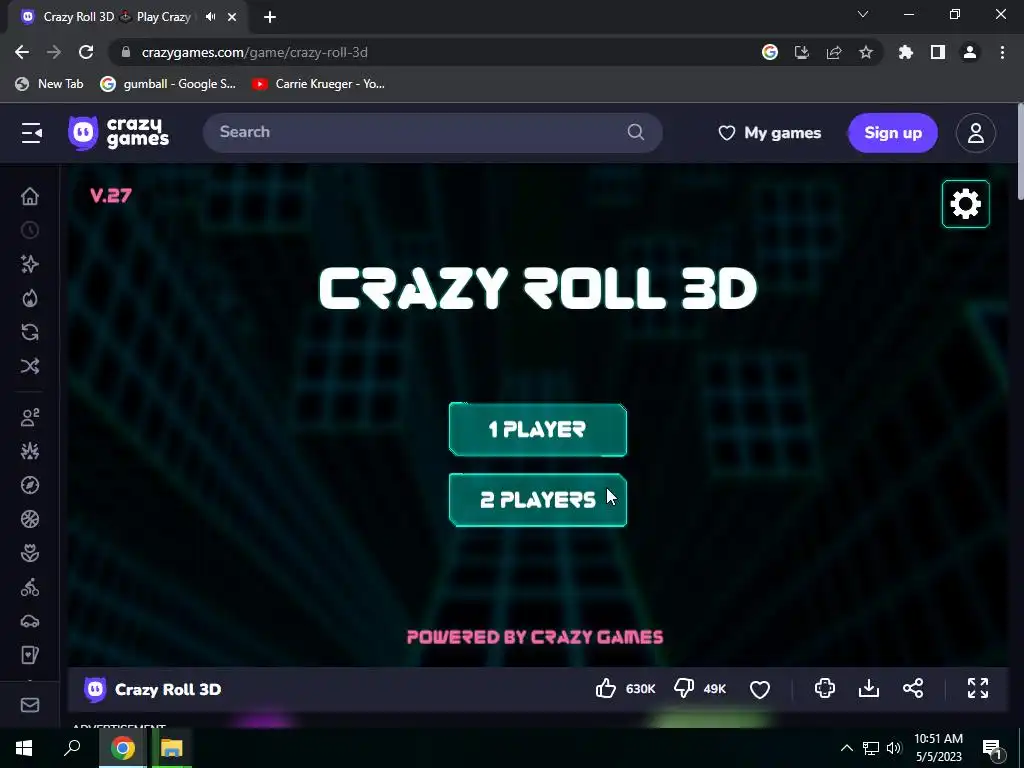The image size is (1024, 768).
Task: Bookmark this page with star
Action: click(866, 52)
